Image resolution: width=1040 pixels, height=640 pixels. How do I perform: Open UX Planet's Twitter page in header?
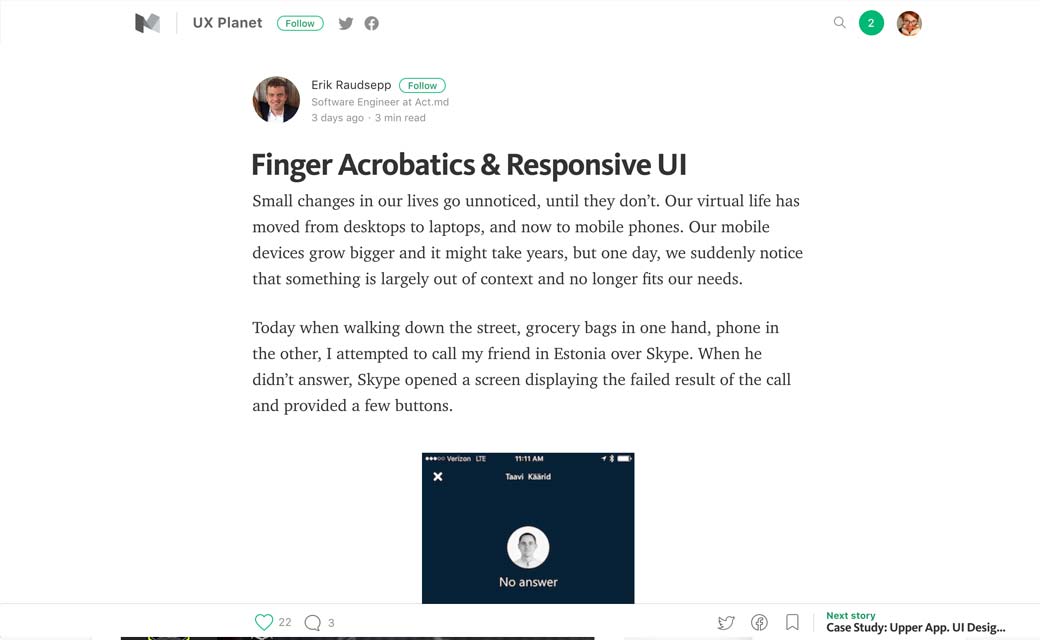pos(346,23)
